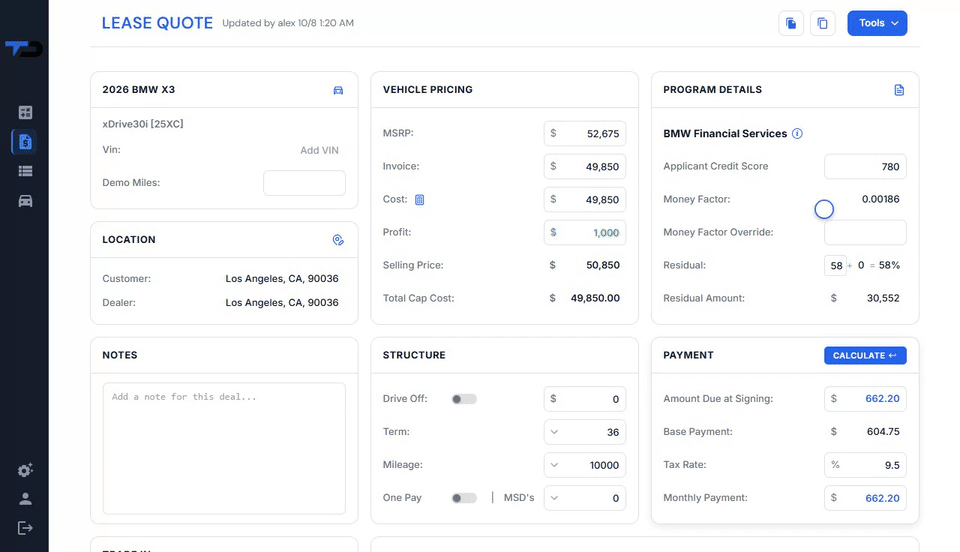Edit the Monthly Payment field 662.20
Viewport: 960px width, 552px height.
pos(865,498)
